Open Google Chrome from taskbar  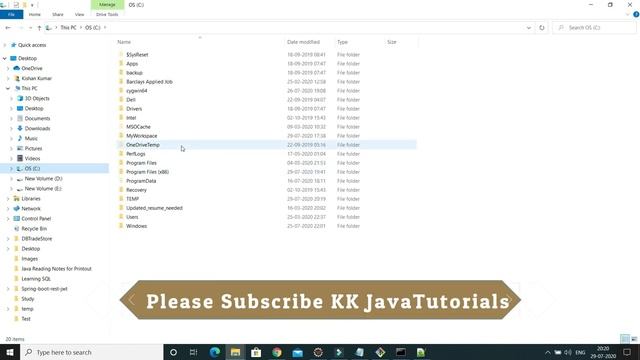click(277, 352)
